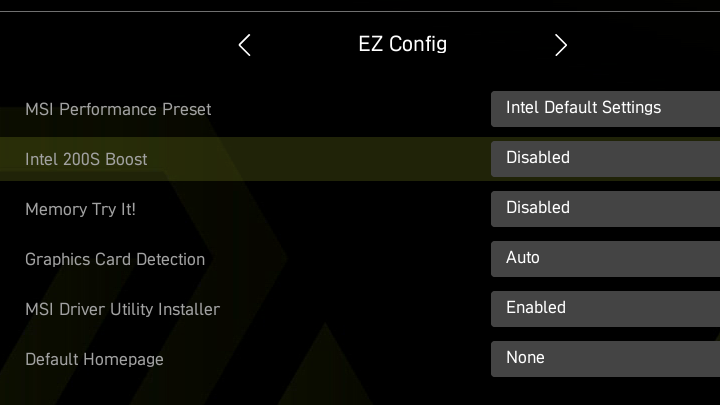Viewport: 720px width, 405px height.
Task: Select the Default Homepage label
Action: 94,359
